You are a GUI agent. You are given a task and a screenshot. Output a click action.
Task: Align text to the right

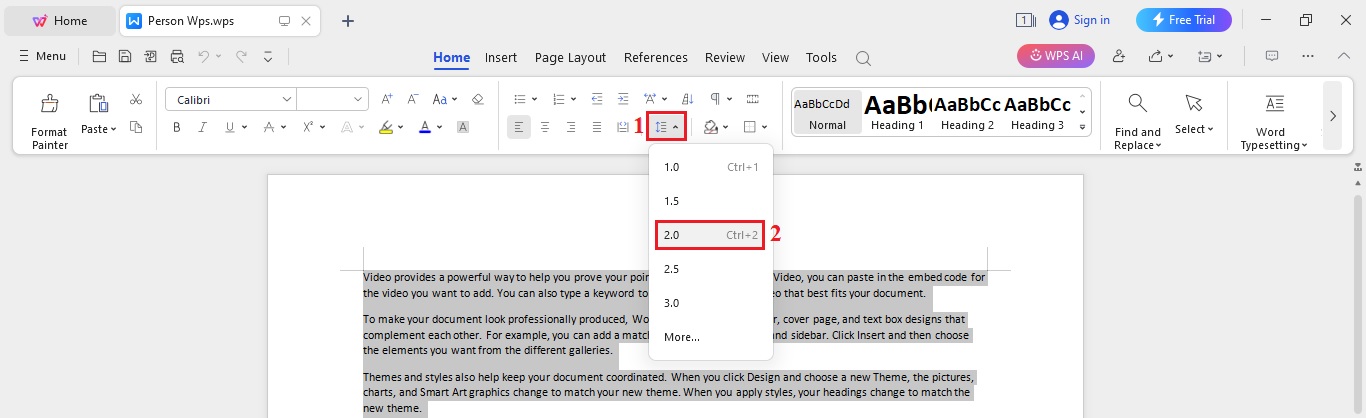571,127
